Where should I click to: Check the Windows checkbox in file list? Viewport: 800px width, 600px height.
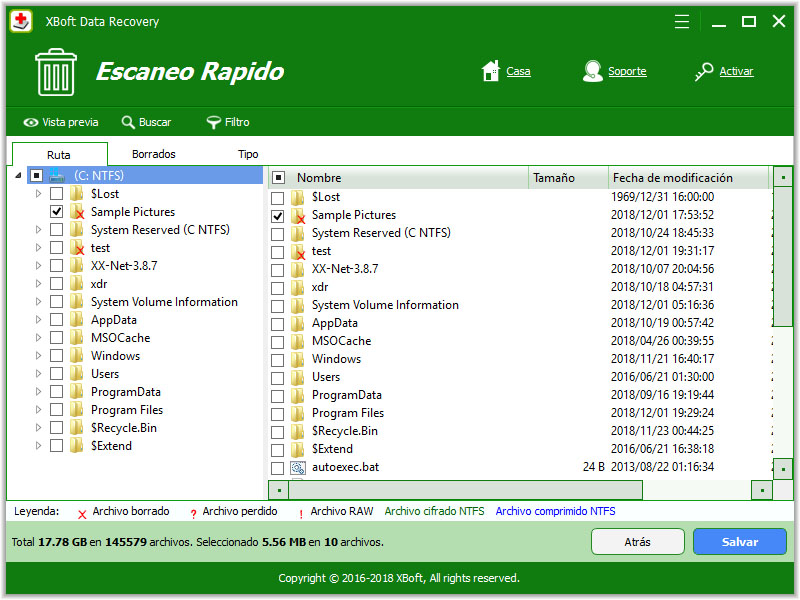coord(278,360)
